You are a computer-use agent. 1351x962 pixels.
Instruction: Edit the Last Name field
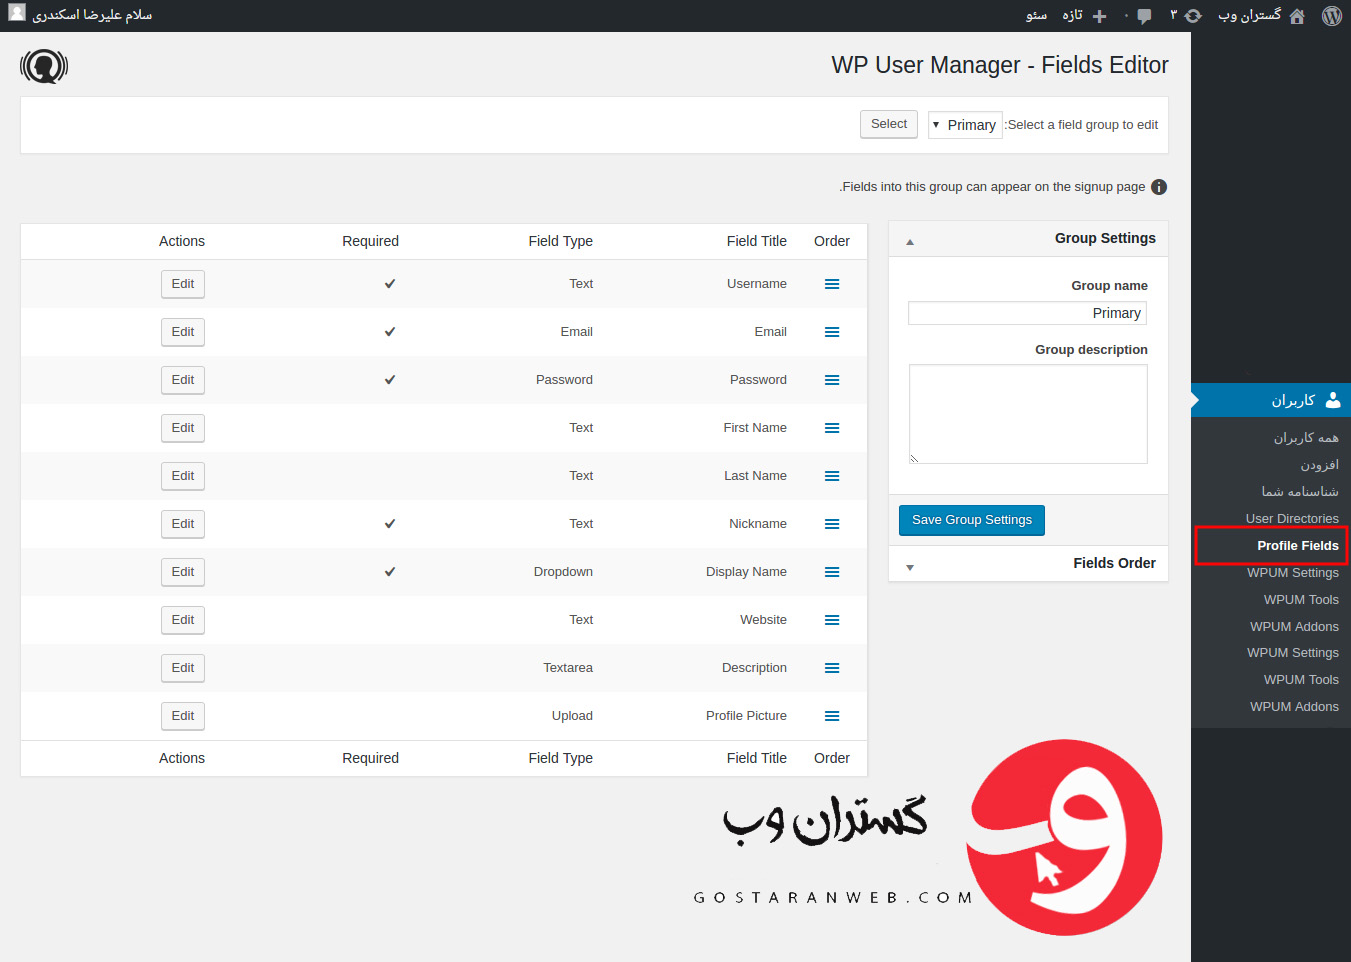tap(183, 476)
